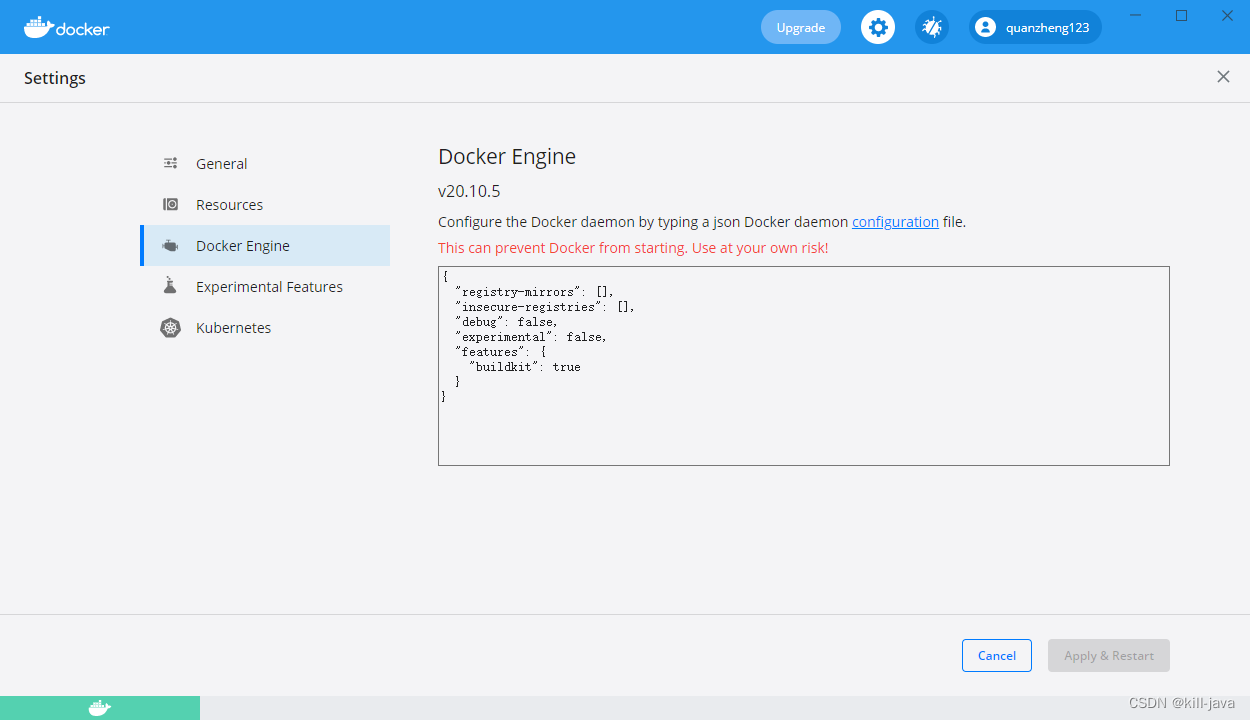
Task: Open the Kubernetes settings section
Action: (265, 328)
